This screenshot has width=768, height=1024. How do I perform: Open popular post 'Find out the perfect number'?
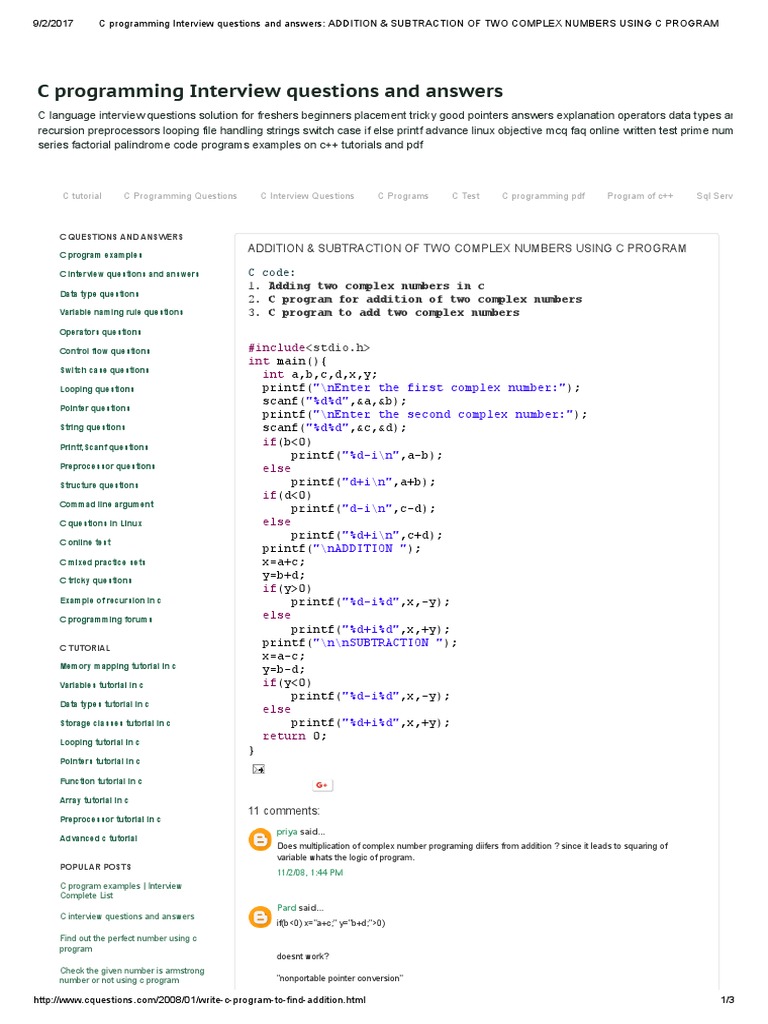[128, 943]
